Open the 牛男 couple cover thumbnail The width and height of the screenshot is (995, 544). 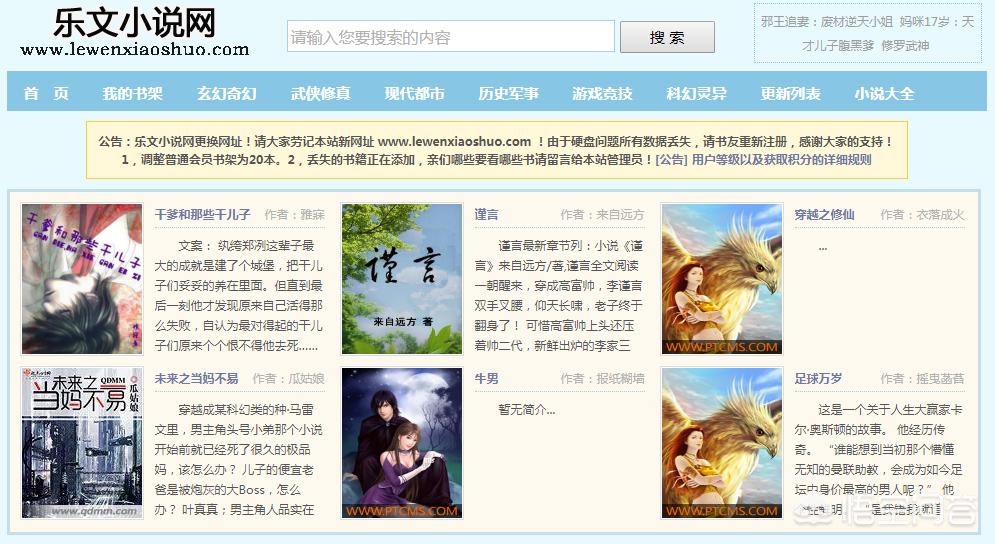click(x=402, y=443)
